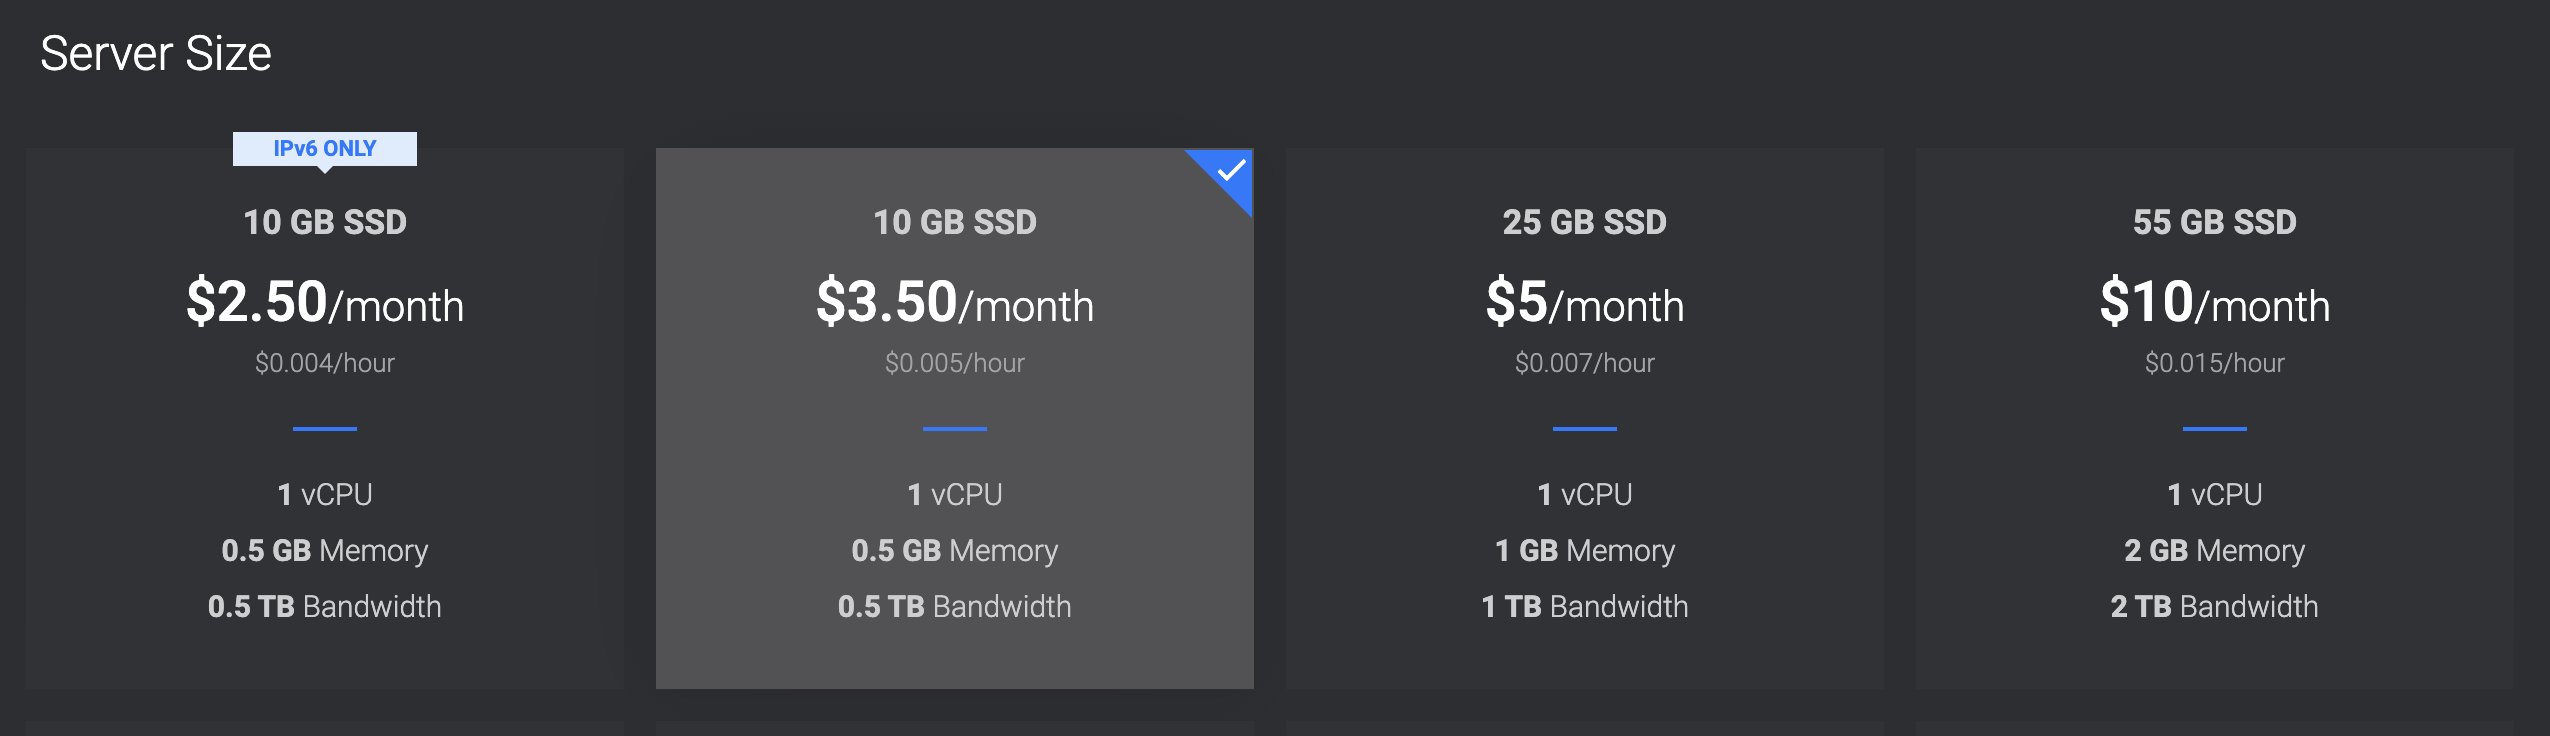Click the 10 GB SSD heading of IPv6 plan

click(325, 222)
